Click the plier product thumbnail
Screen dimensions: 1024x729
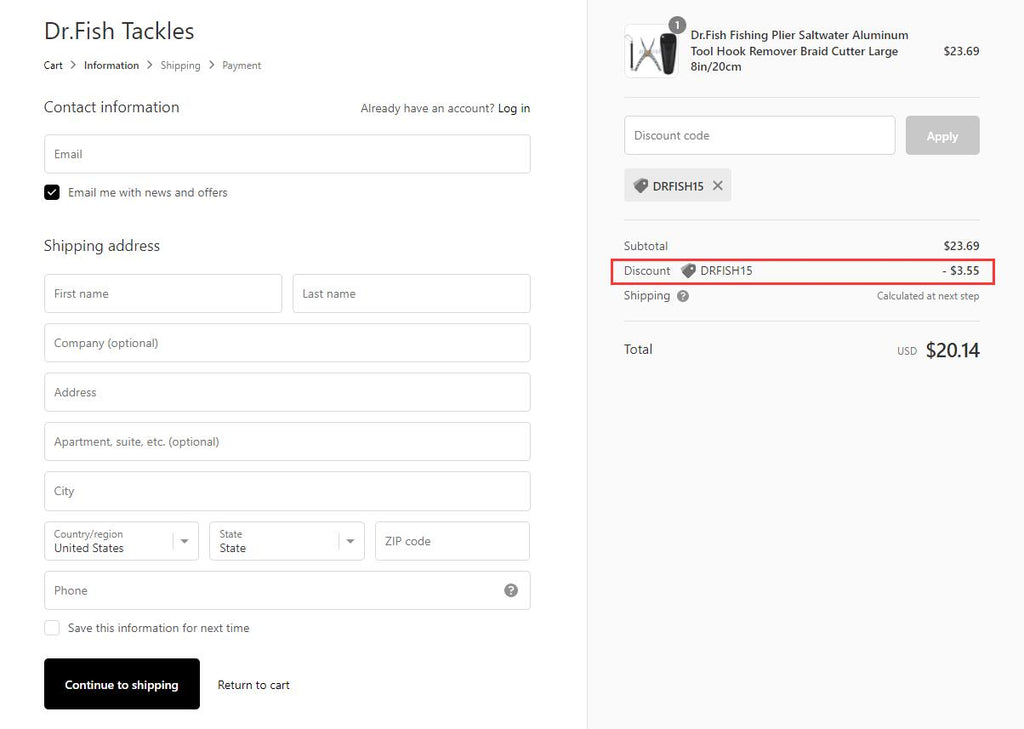(651, 51)
